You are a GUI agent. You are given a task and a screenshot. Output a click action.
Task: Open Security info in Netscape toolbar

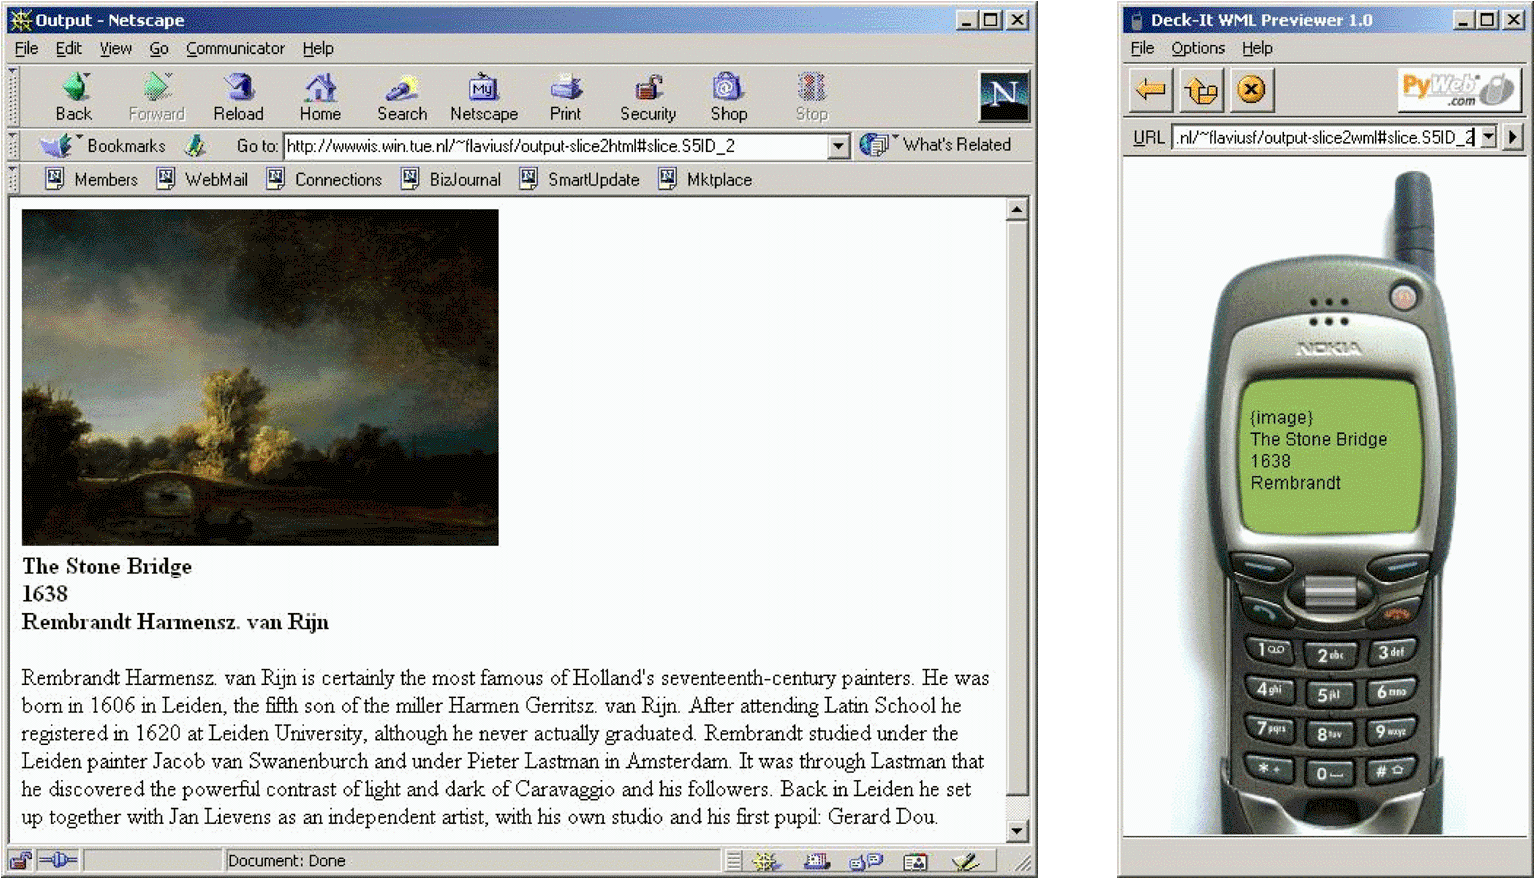click(x=648, y=97)
